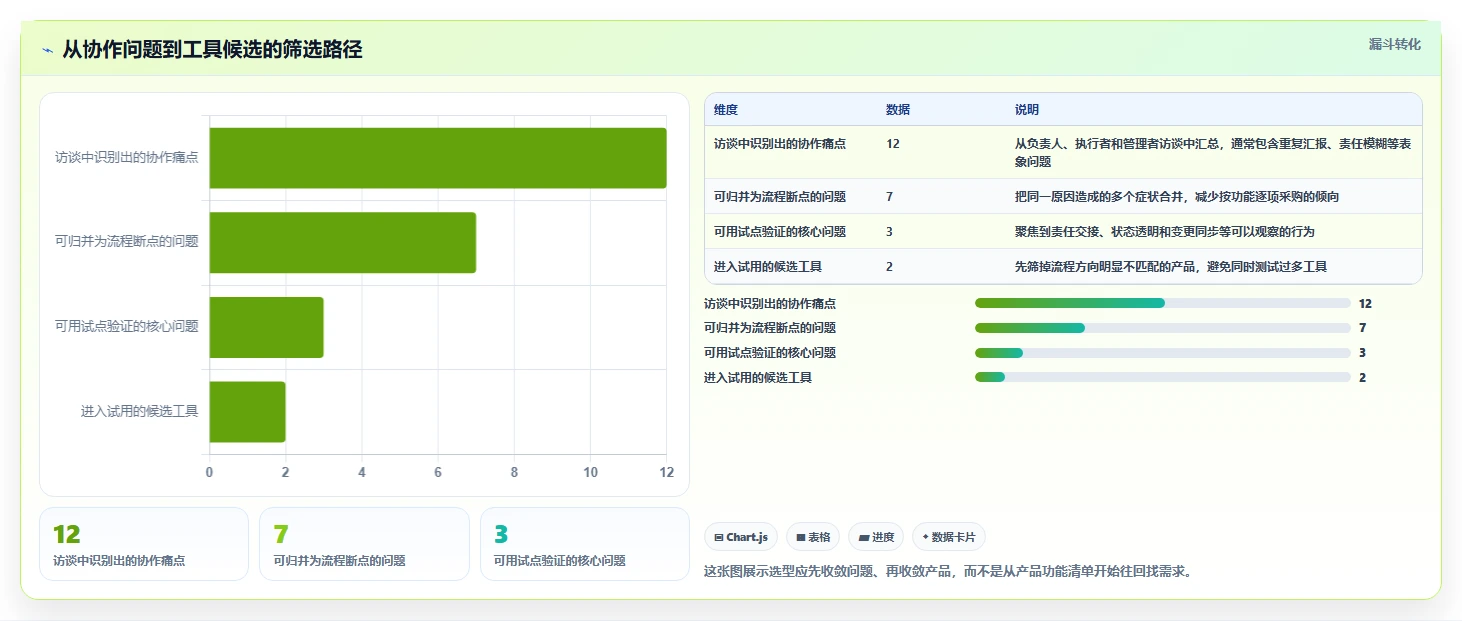Click the description starting 把同一原因造成
1462x621 pixels.
1177,197
